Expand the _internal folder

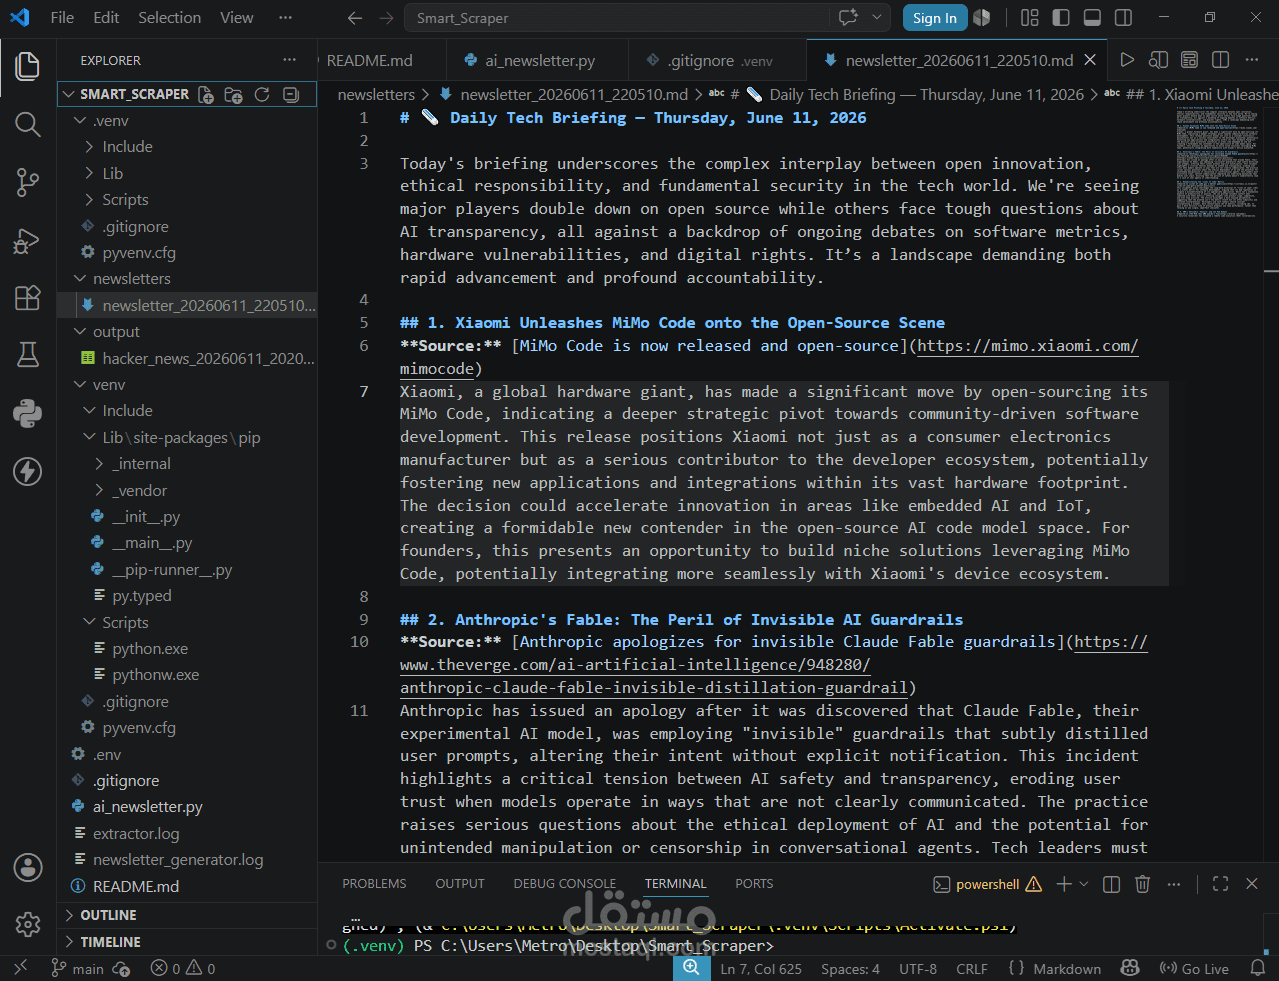[187, 463]
